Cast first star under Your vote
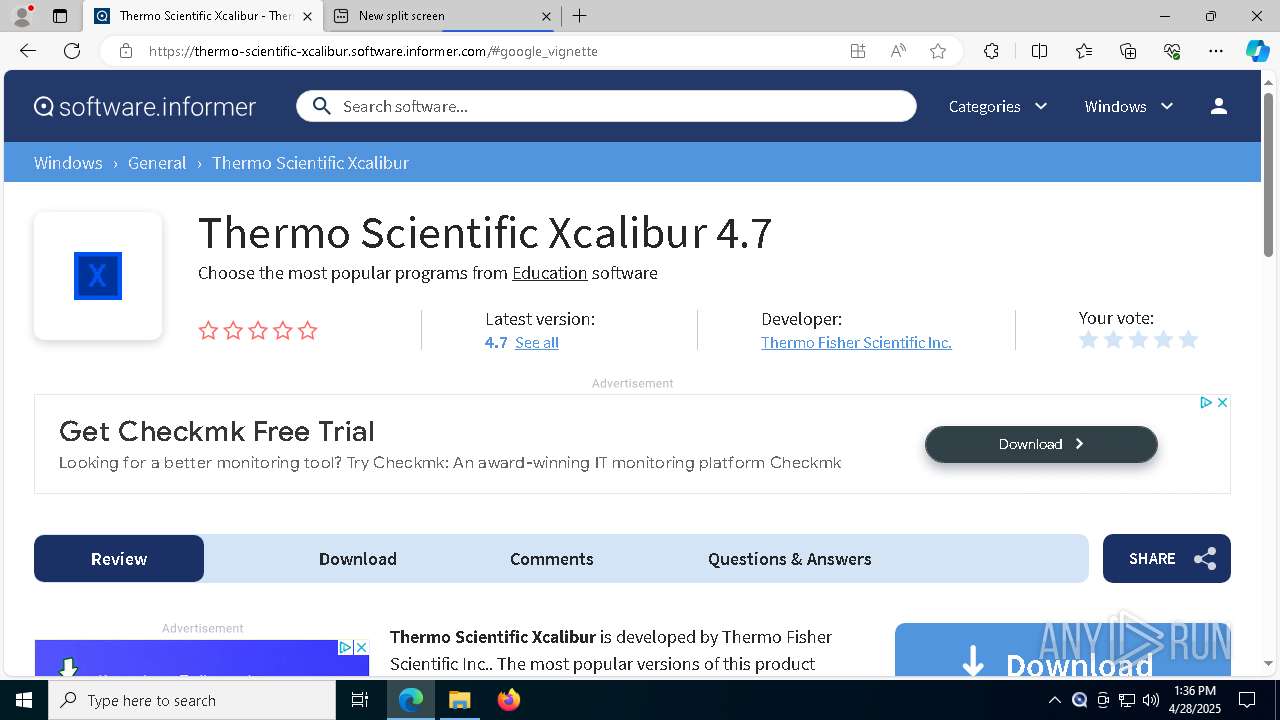The width and height of the screenshot is (1280, 720). click(1089, 340)
